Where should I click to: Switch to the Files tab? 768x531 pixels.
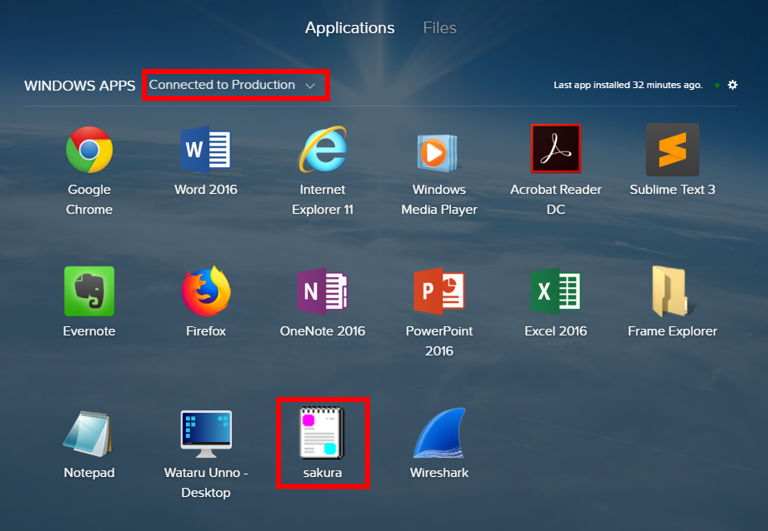tap(440, 28)
